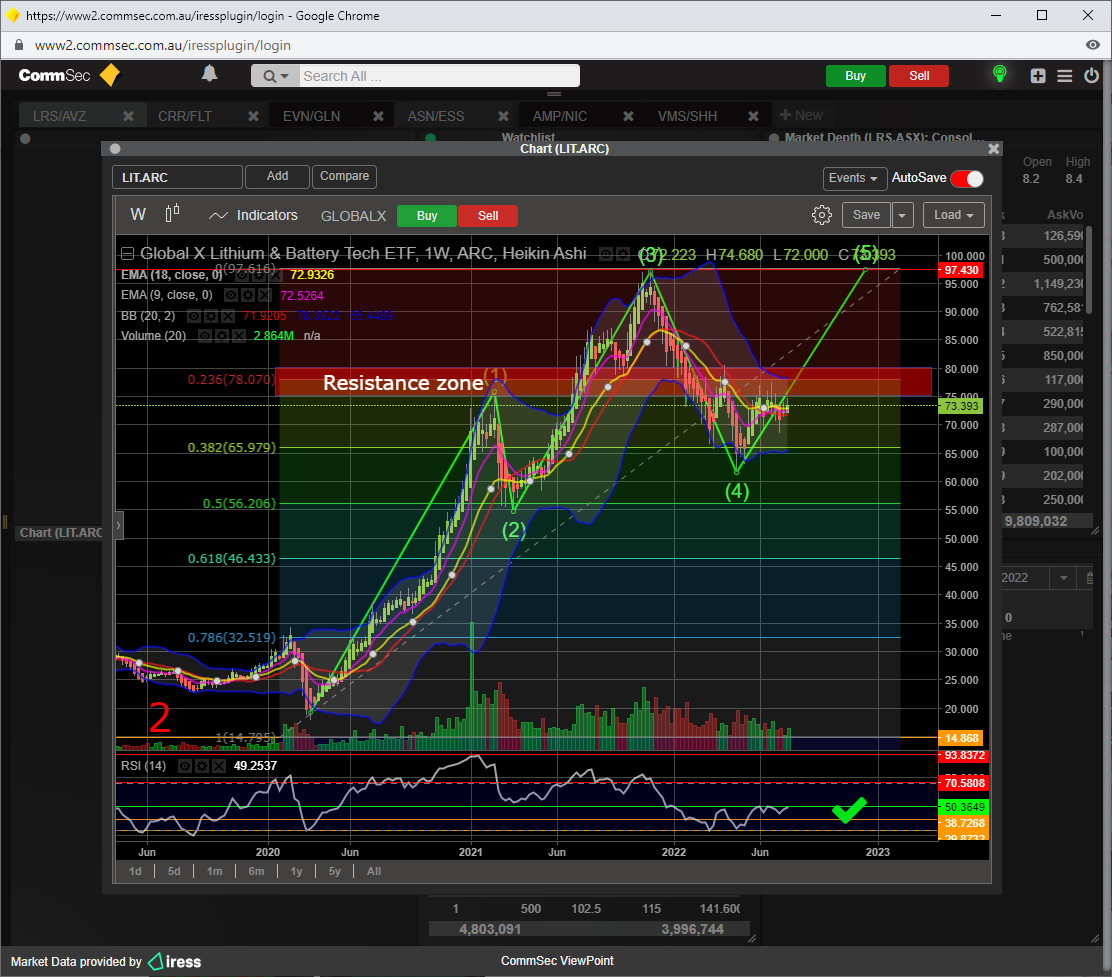
Task: Click the chart window pin circle
Action: click(x=115, y=149)
